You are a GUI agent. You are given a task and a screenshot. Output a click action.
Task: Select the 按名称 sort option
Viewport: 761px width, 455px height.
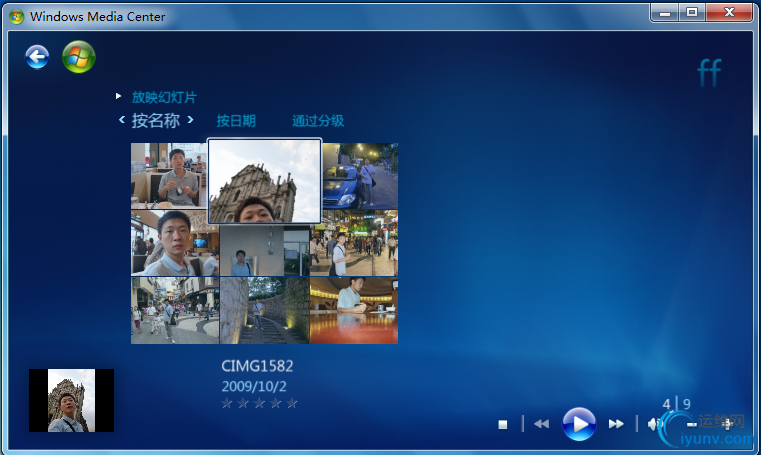[156, 120]
